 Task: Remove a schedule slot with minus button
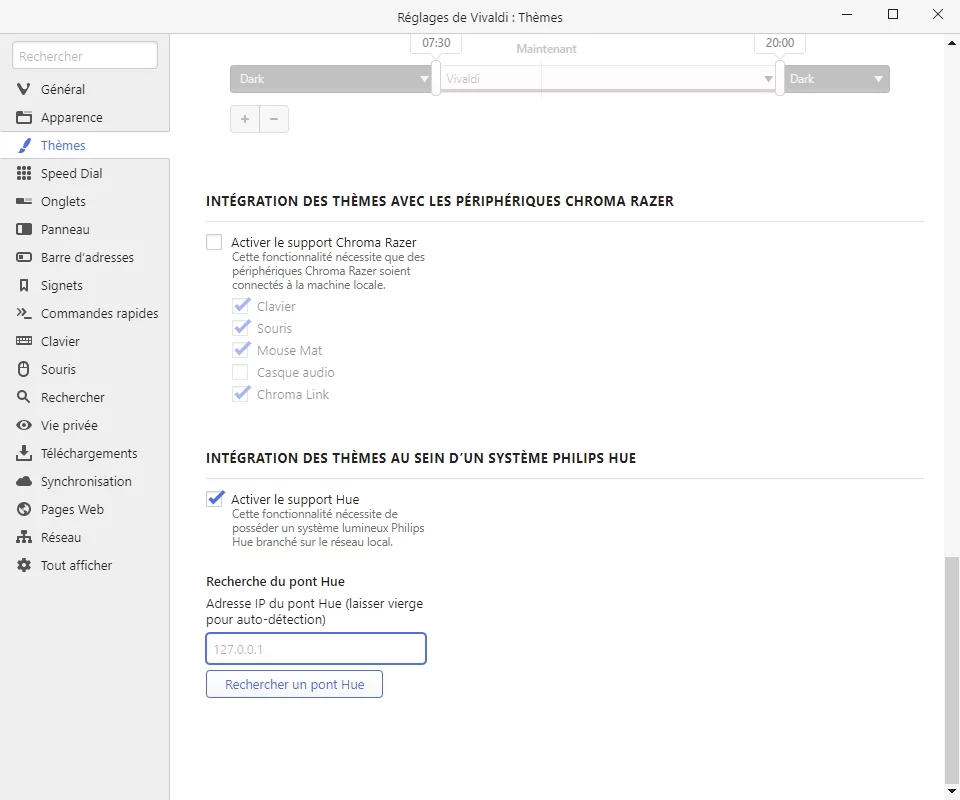(274, 119)
